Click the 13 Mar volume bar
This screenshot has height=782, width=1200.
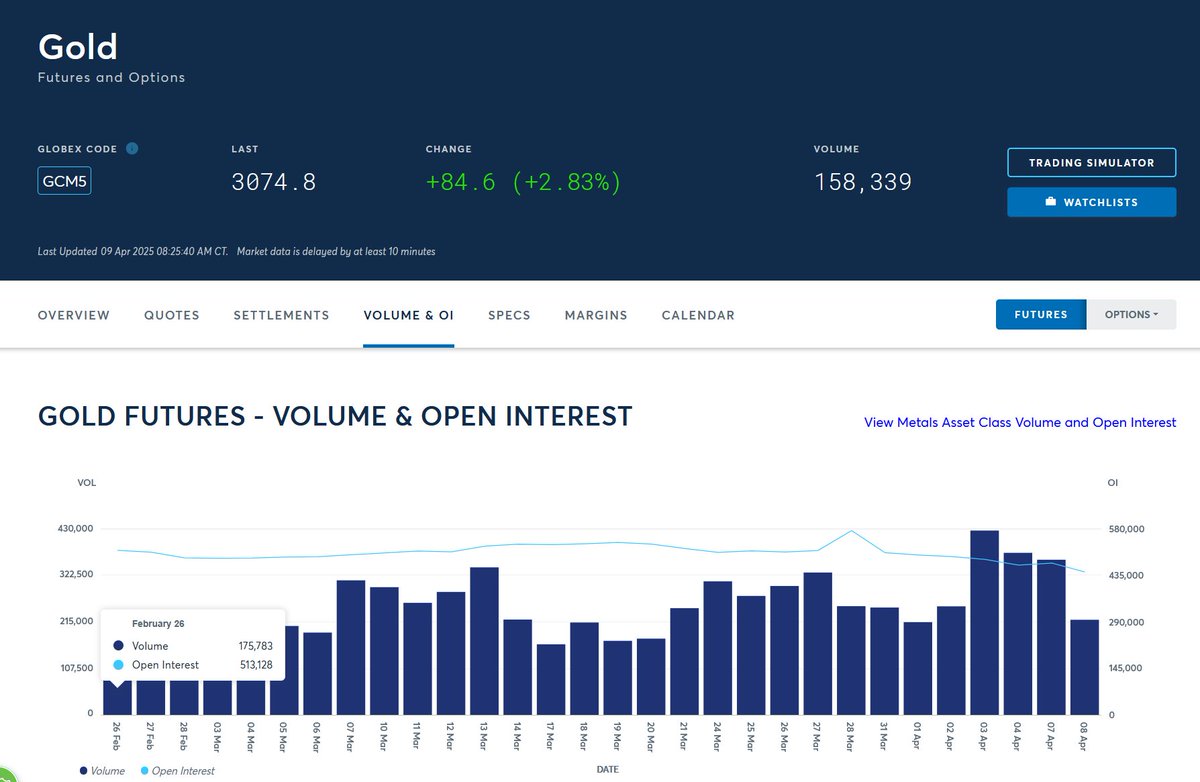click(484, 640)
